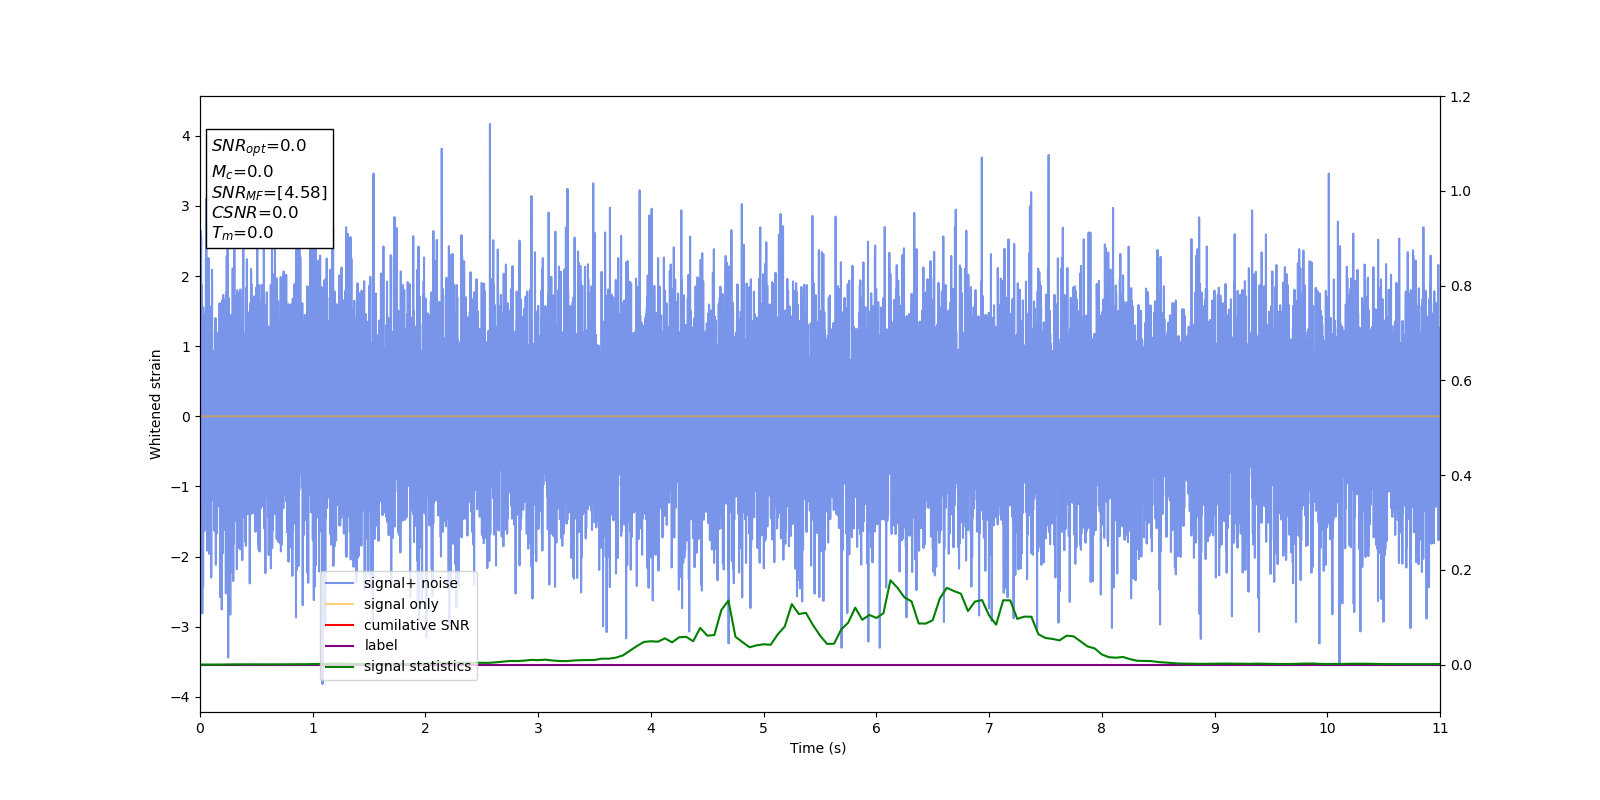Click the right axis tick label 1.2
Screen dimensions: 1600x800
pyautogui.click(x=1461, y=97)
